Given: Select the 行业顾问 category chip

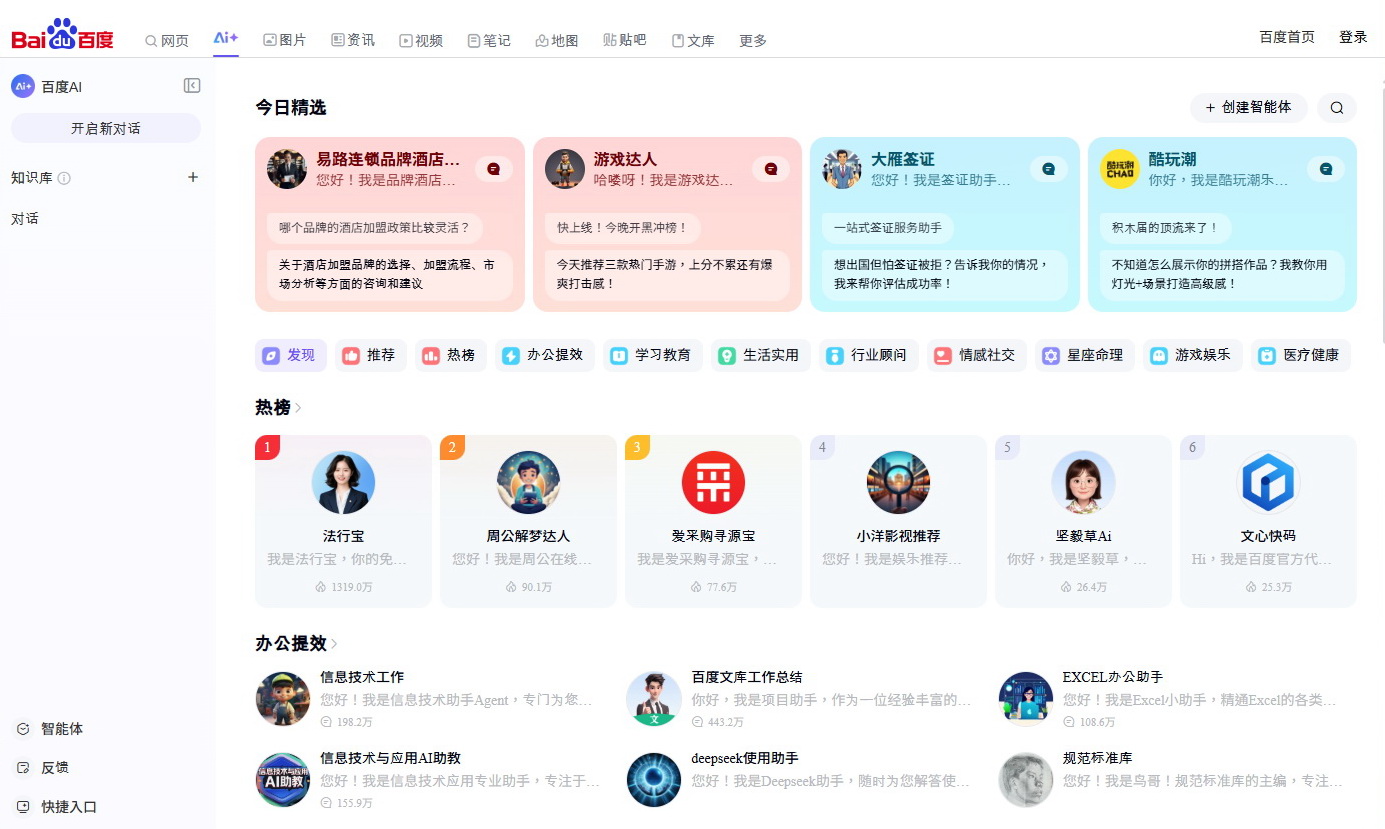Looking at the screenshot, I should coord(869,355).
